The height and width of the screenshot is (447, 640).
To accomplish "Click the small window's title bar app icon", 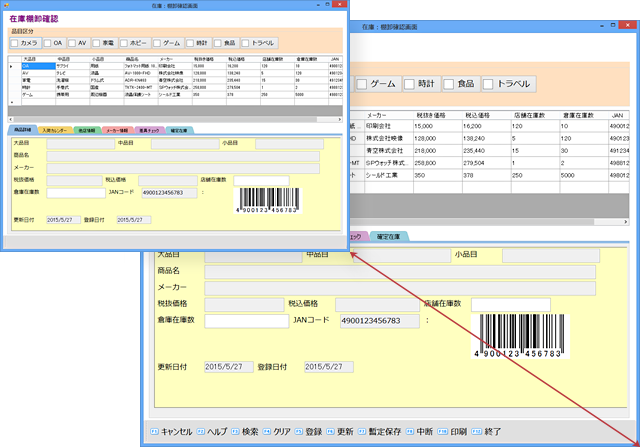I will (6, 5).
